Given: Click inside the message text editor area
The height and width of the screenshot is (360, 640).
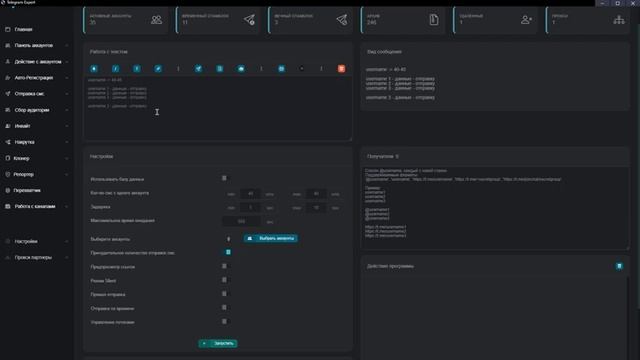Looking at the screenshot, I should point(218,108).
